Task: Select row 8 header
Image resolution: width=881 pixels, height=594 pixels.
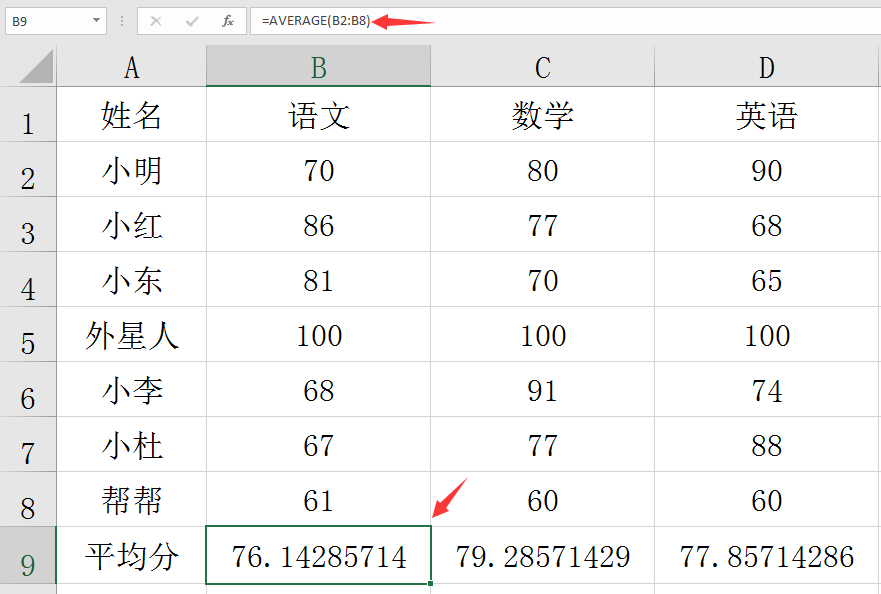Action: tap(28, 500)
